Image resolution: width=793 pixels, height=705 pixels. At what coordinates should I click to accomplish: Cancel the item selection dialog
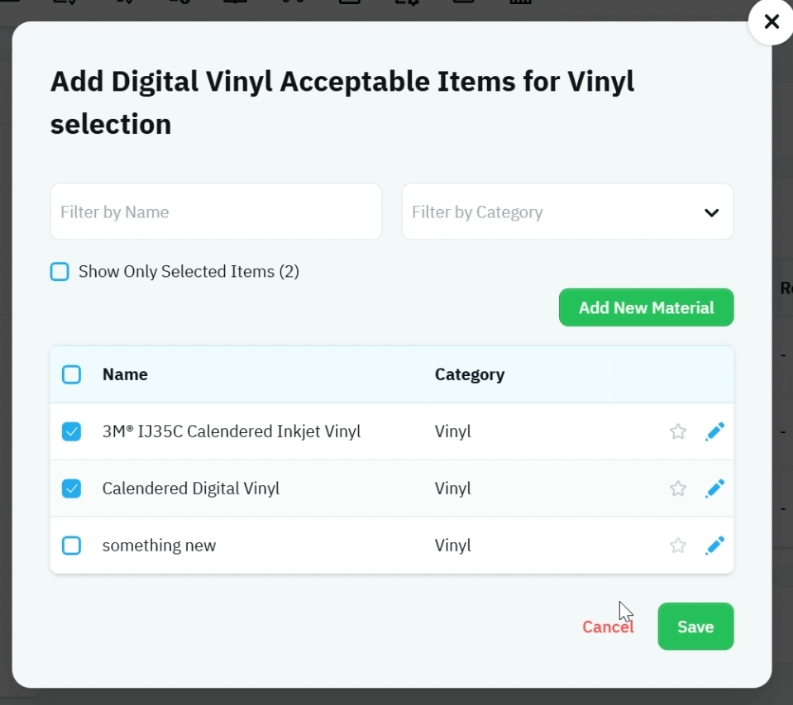(x=607, y=627)
